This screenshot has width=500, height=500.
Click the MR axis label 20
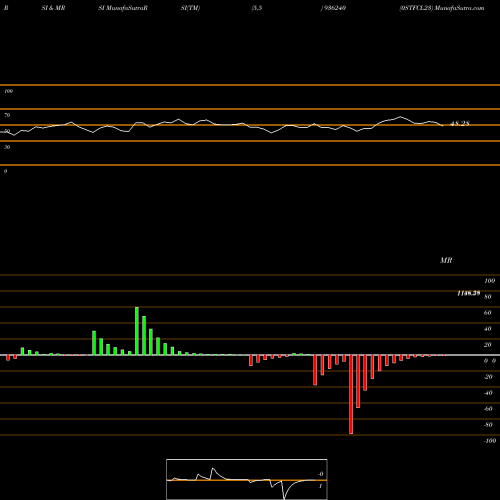[487, 345]
